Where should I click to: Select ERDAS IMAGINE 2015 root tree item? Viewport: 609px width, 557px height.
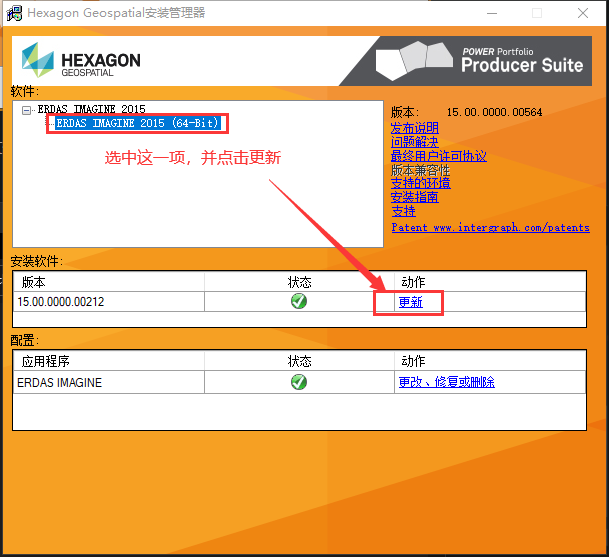[x=91, y=109]
